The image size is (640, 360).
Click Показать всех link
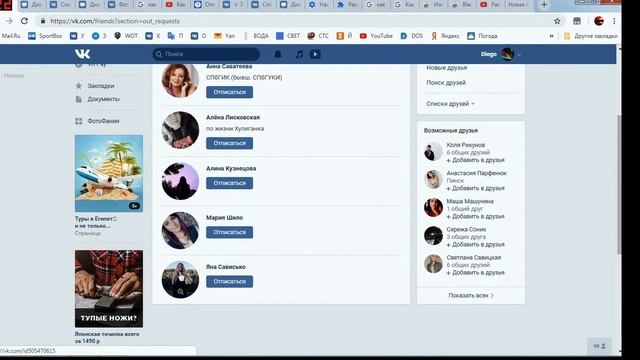tap(471, 296)
